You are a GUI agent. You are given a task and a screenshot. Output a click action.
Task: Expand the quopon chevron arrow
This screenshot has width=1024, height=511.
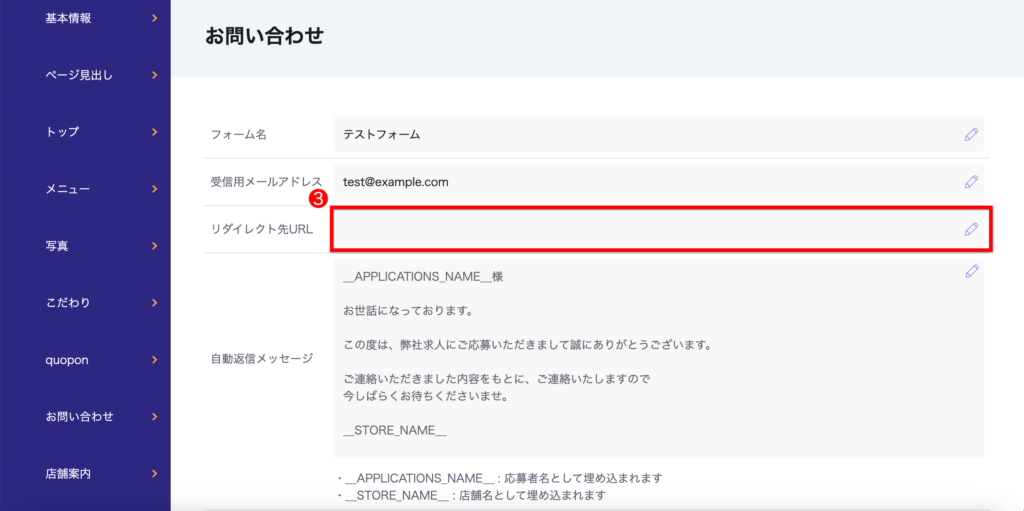coord(154,360)
